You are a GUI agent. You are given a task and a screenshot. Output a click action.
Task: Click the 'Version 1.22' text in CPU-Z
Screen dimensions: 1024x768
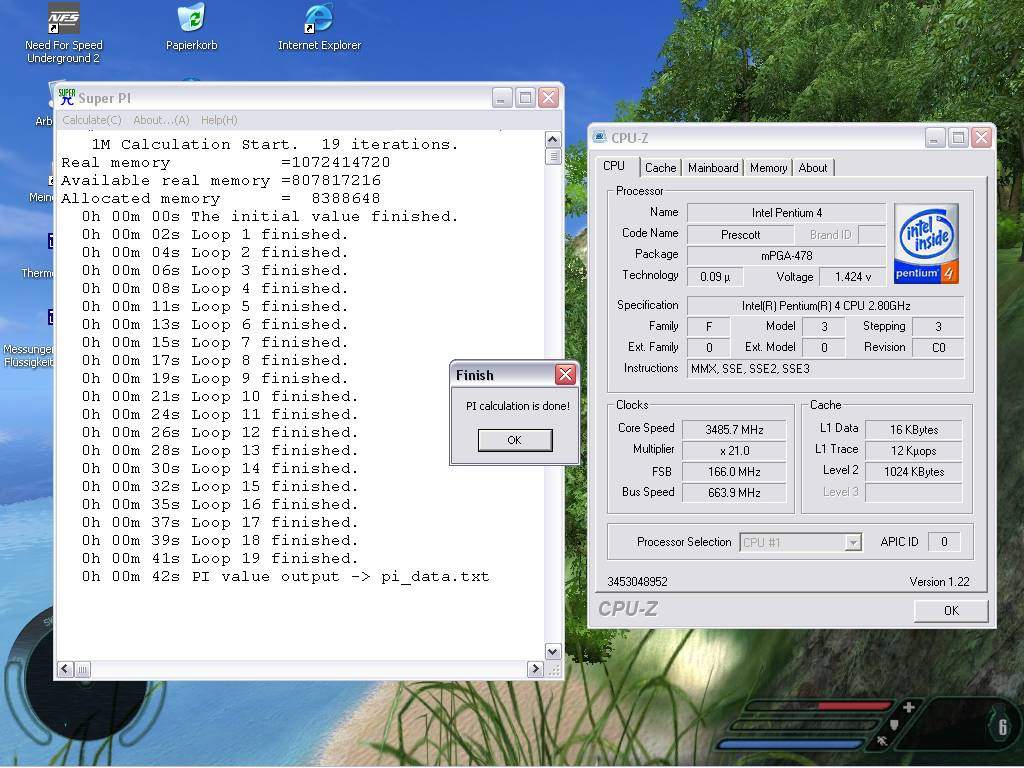click(939, 582)
